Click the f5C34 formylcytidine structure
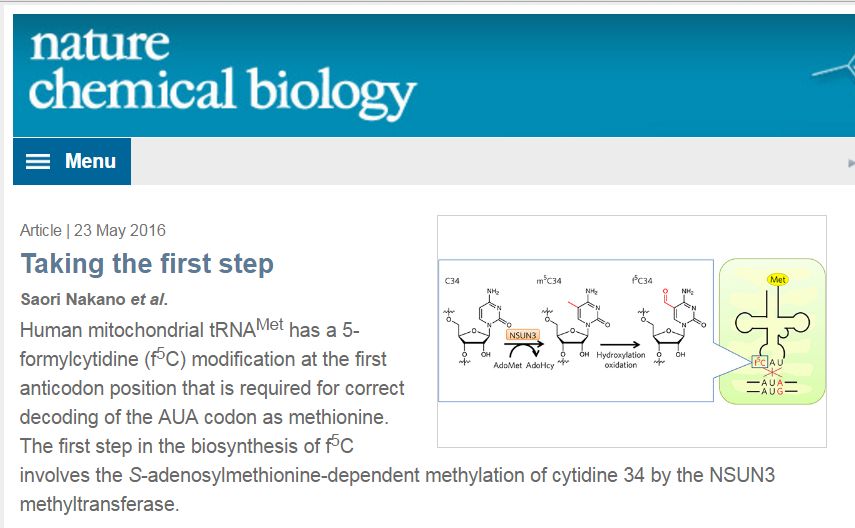 coord(672,326)
